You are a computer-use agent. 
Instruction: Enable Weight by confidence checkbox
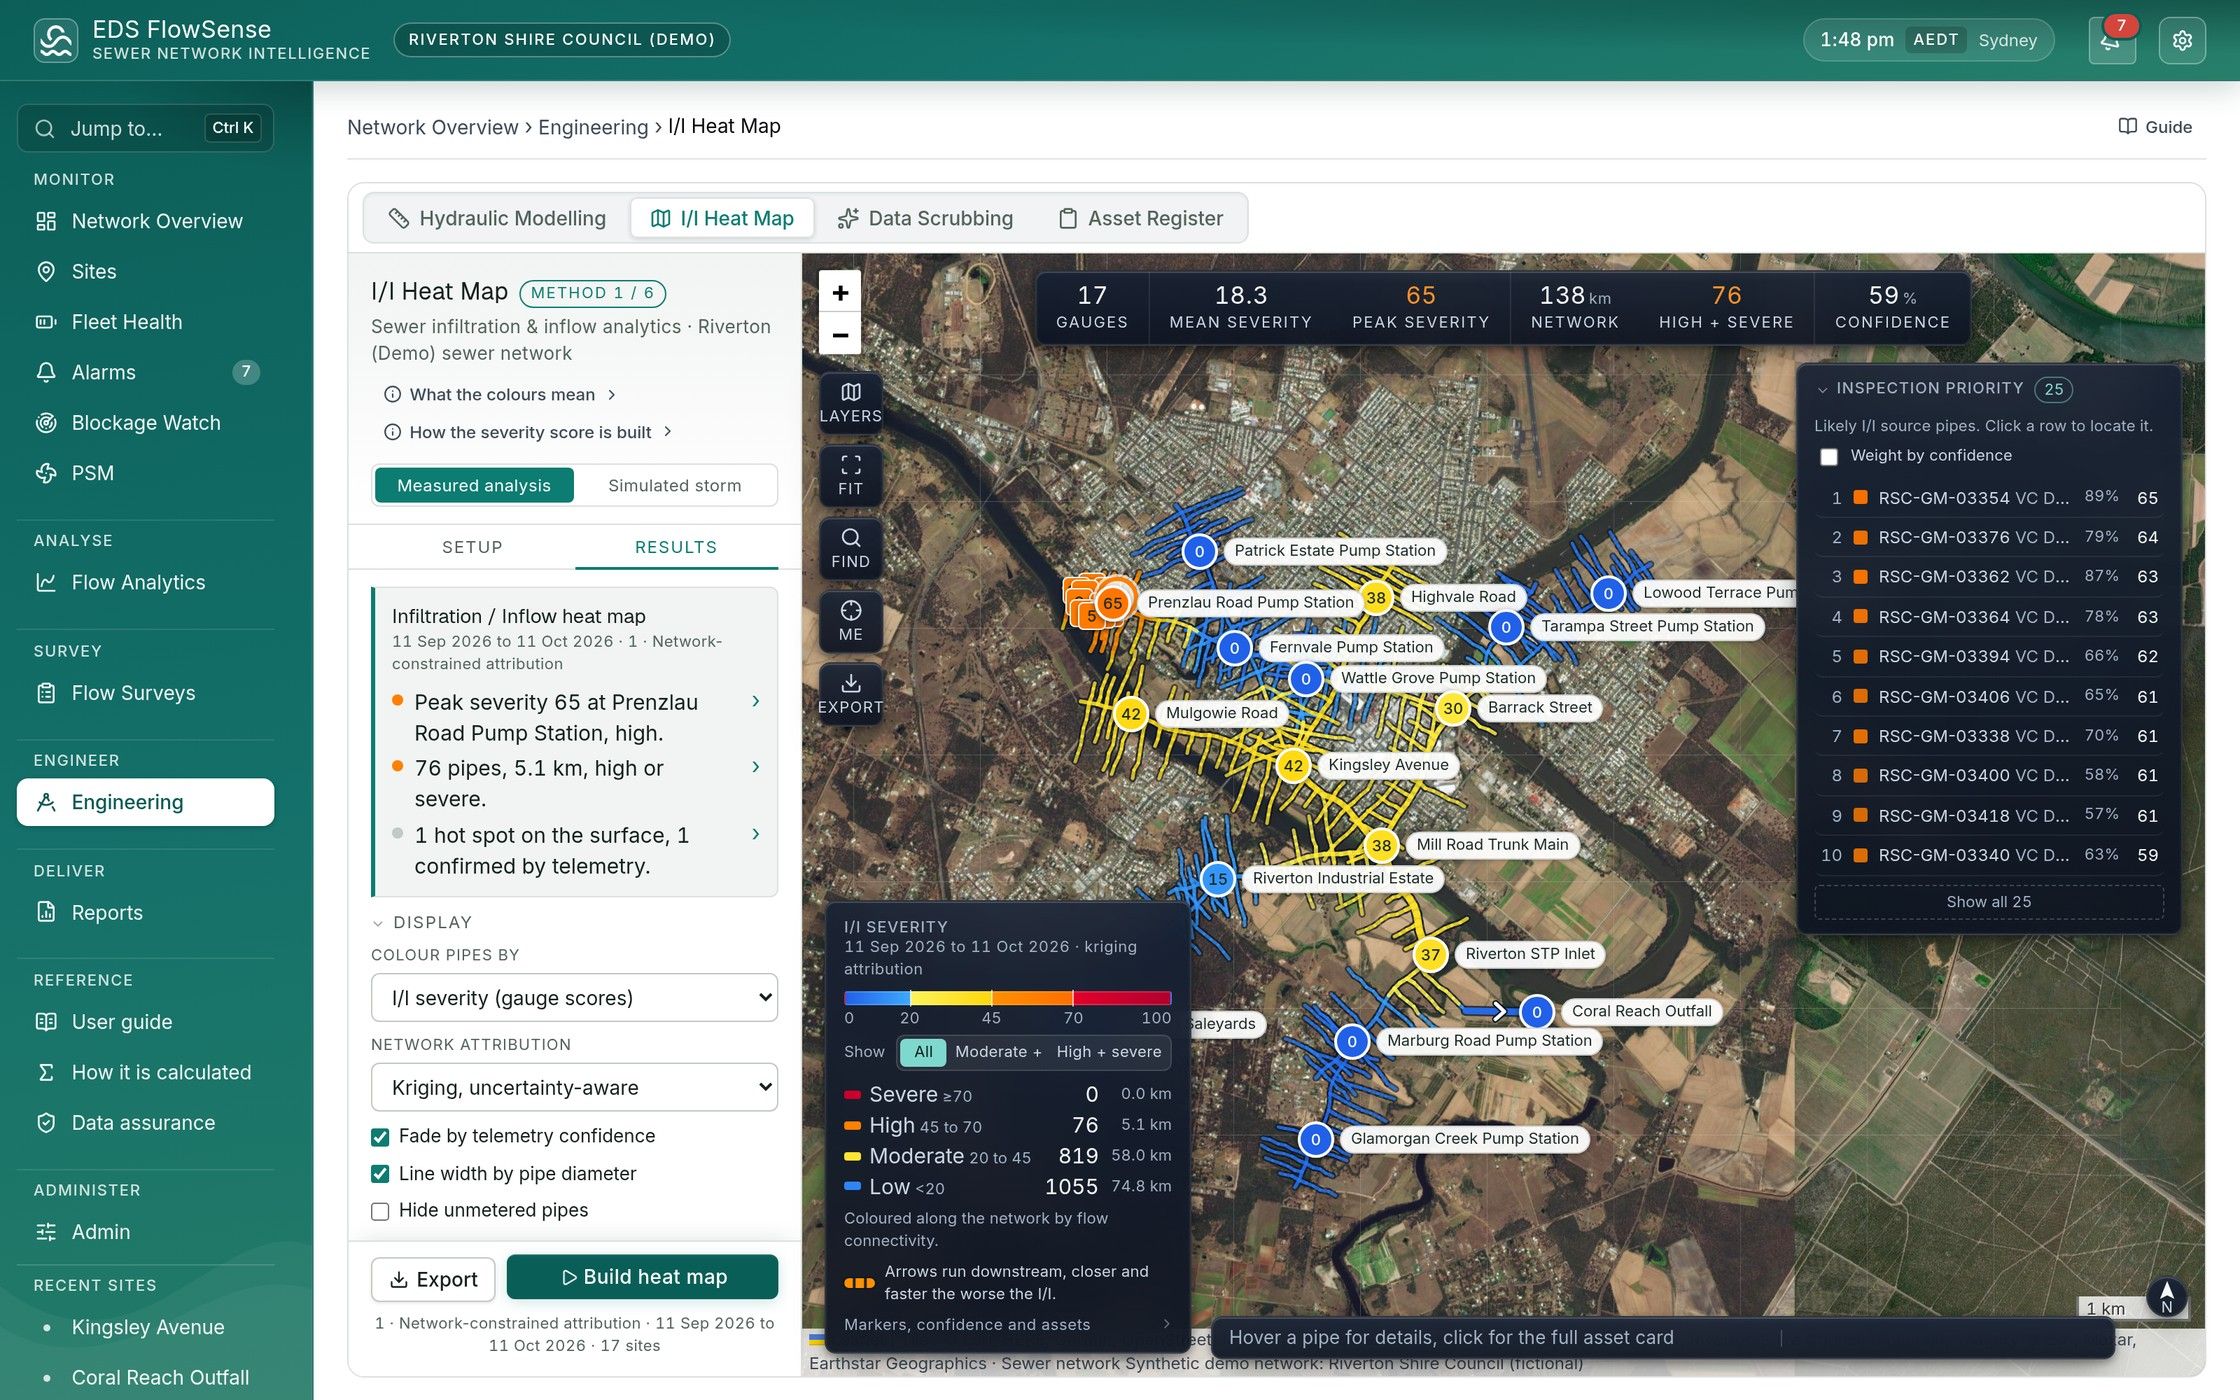click(x=1829, y=456)
